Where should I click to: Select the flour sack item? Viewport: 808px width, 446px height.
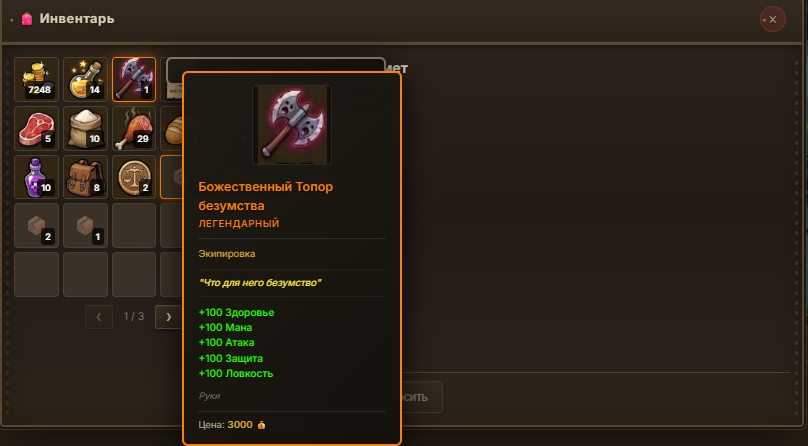pos(86,128)
